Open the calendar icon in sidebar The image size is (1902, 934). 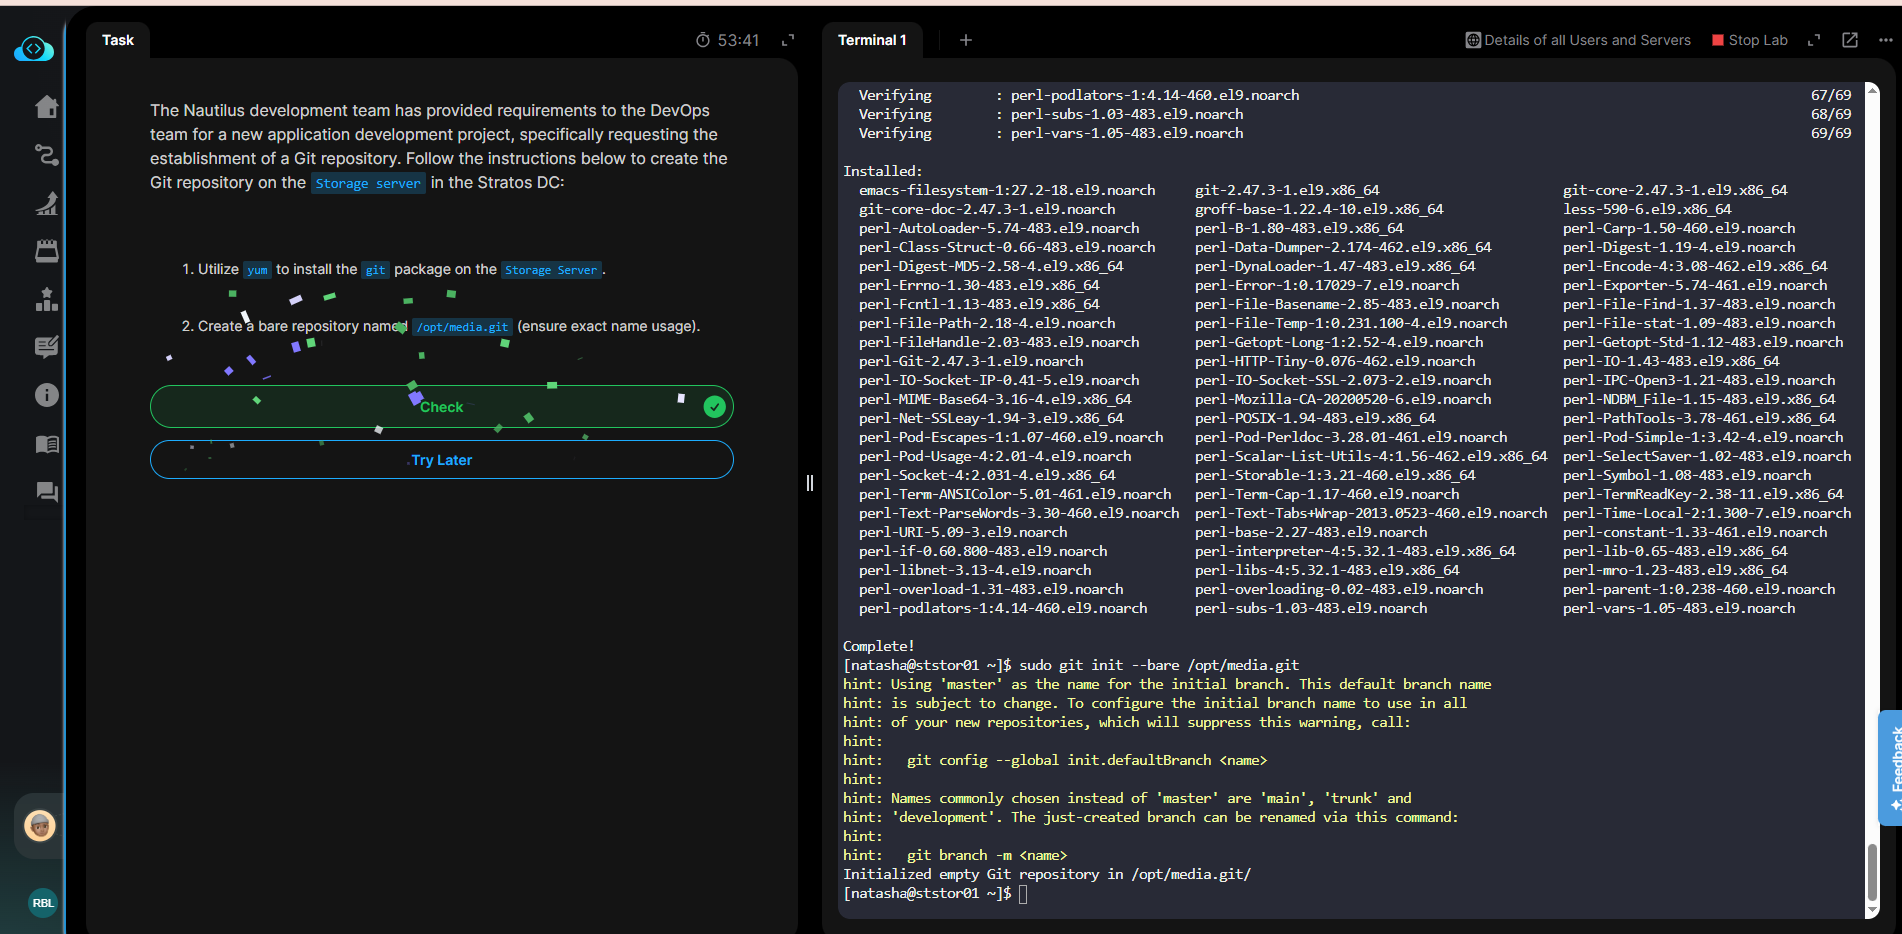pyautogui.click(x=46, y=251)
